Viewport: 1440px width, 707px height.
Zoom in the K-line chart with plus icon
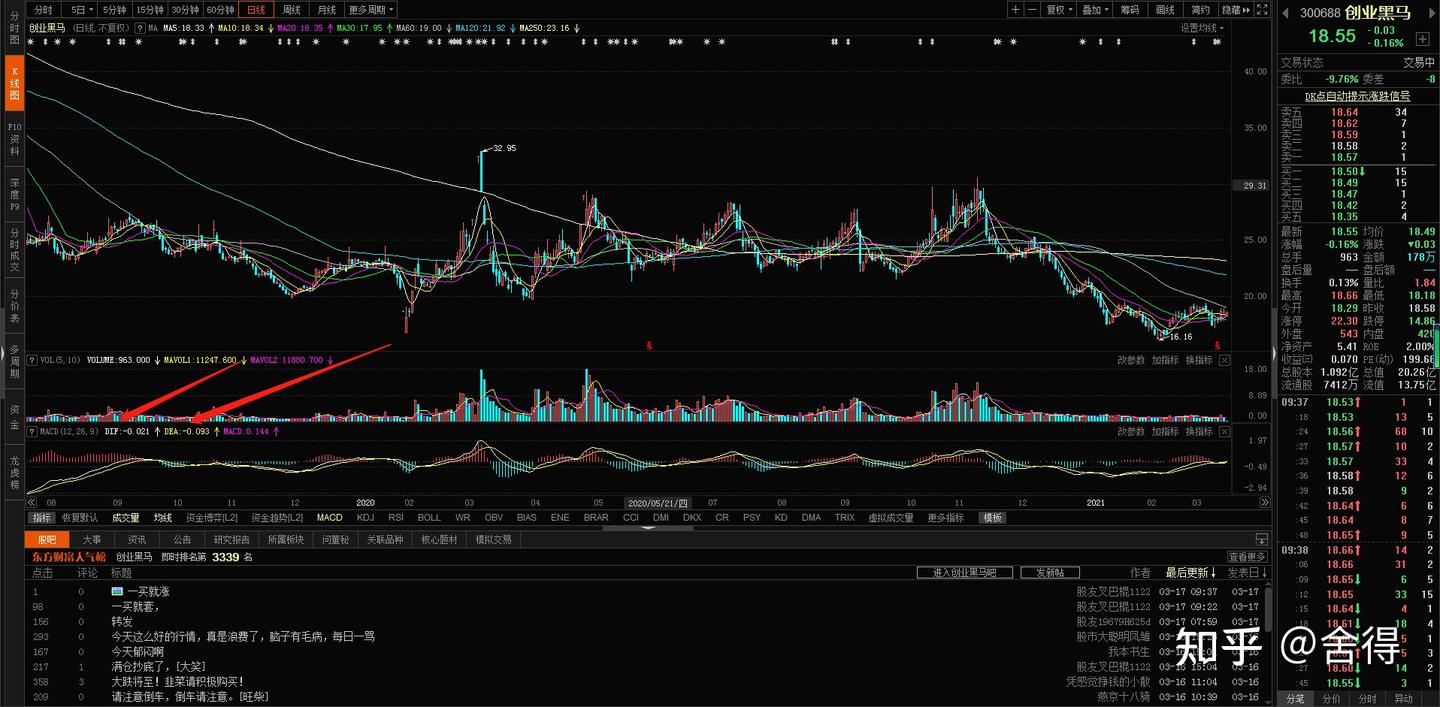[x=1015, y=9]
